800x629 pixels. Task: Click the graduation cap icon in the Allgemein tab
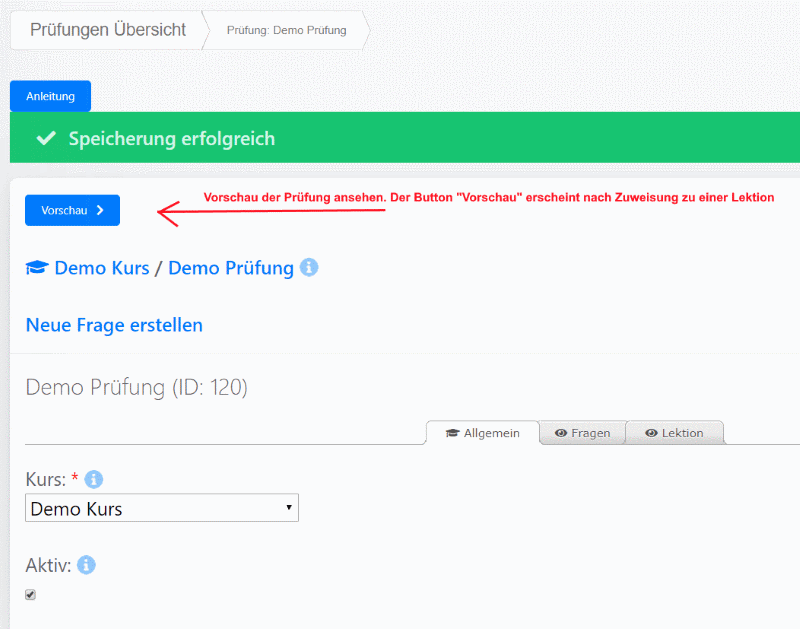click(452, 433)
